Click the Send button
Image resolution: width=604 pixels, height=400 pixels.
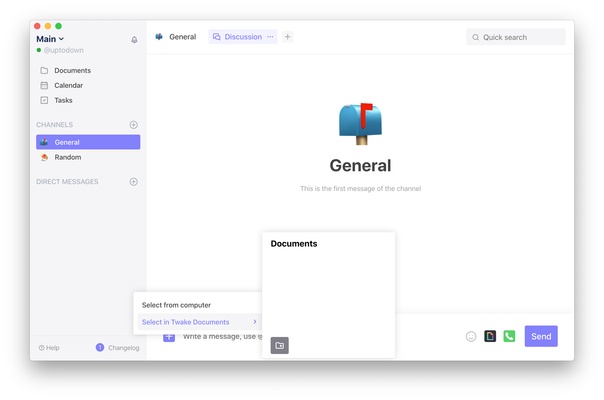click(x=541, y=336)
